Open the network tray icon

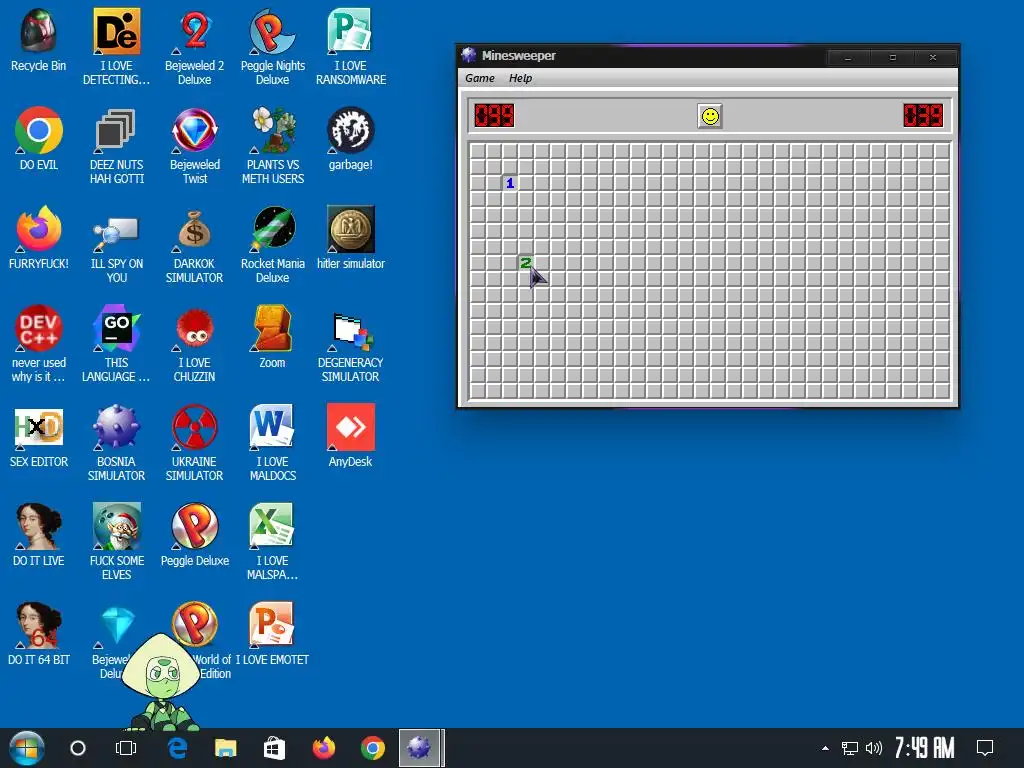850,748
